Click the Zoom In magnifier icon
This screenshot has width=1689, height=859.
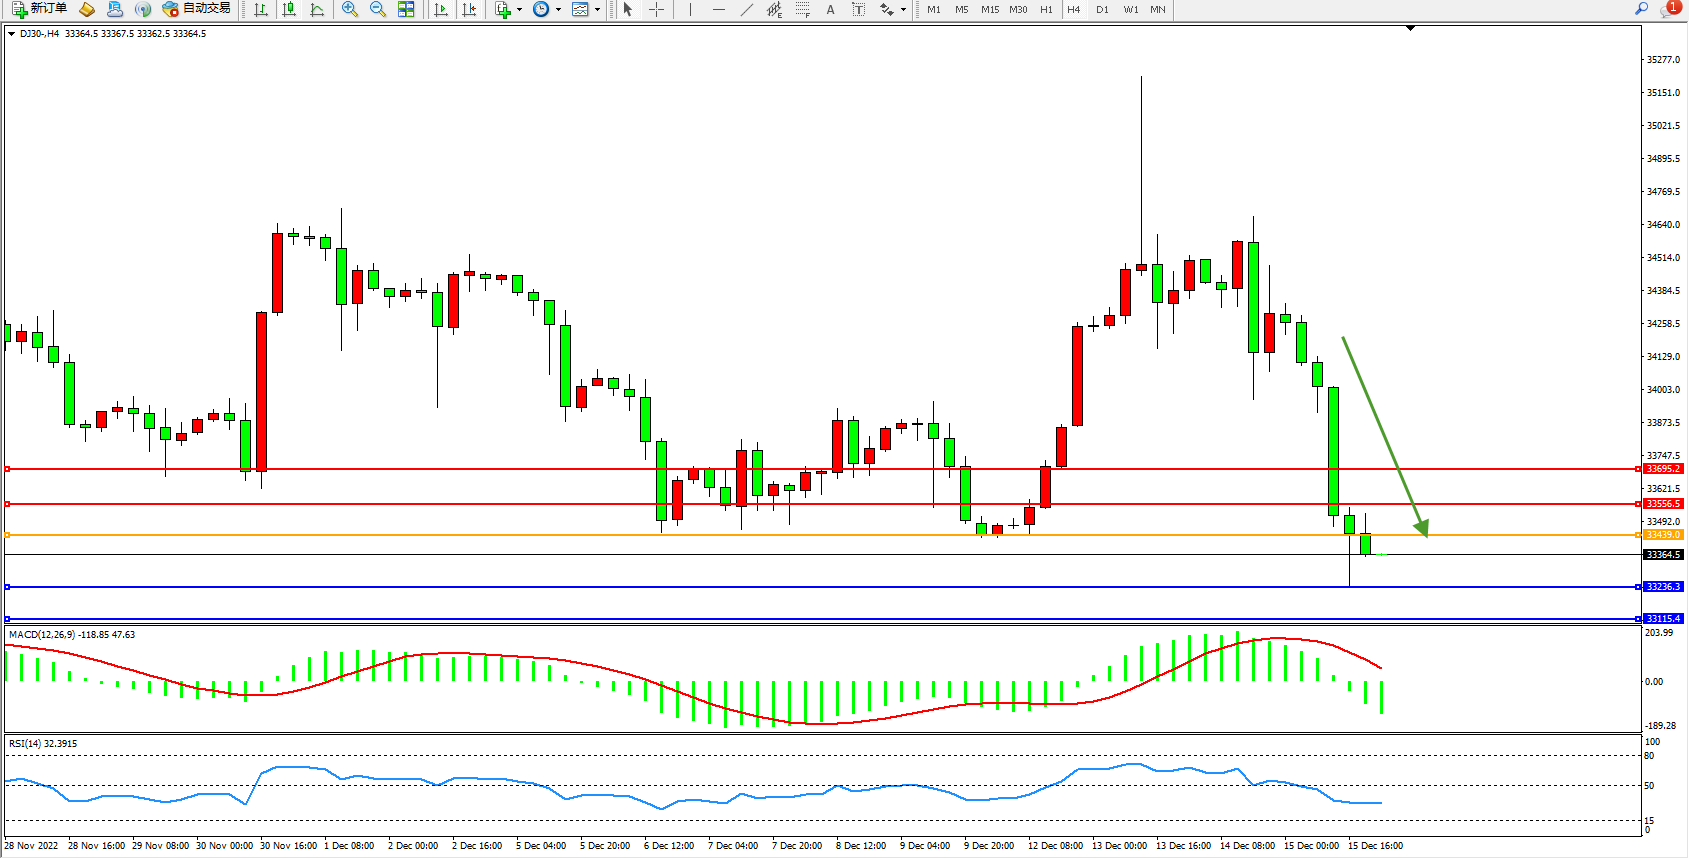click(x=349, y=9)
